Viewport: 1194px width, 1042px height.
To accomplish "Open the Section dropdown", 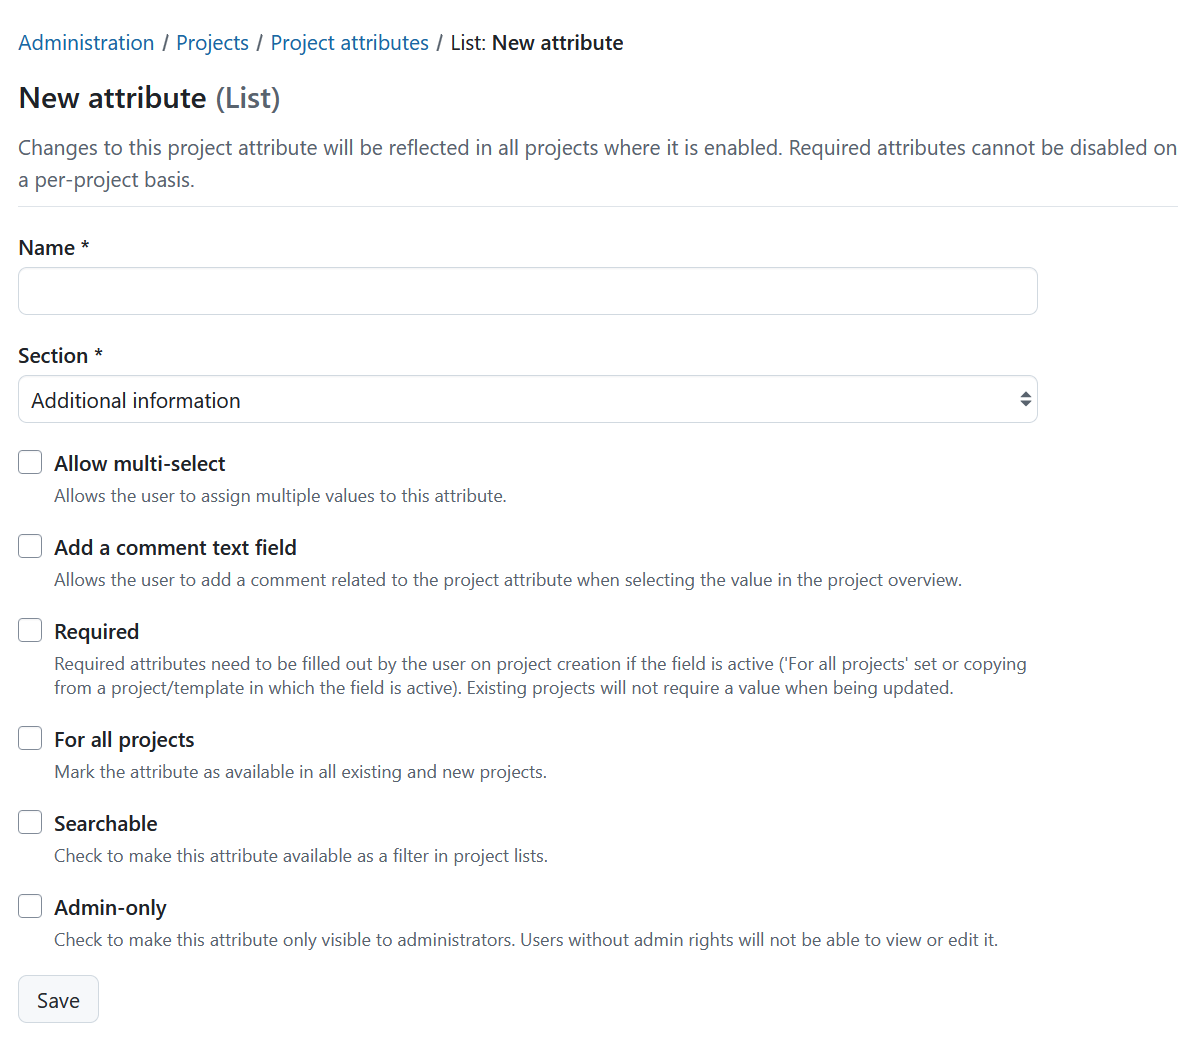I will pyautogui.click(x=527, y=399).
